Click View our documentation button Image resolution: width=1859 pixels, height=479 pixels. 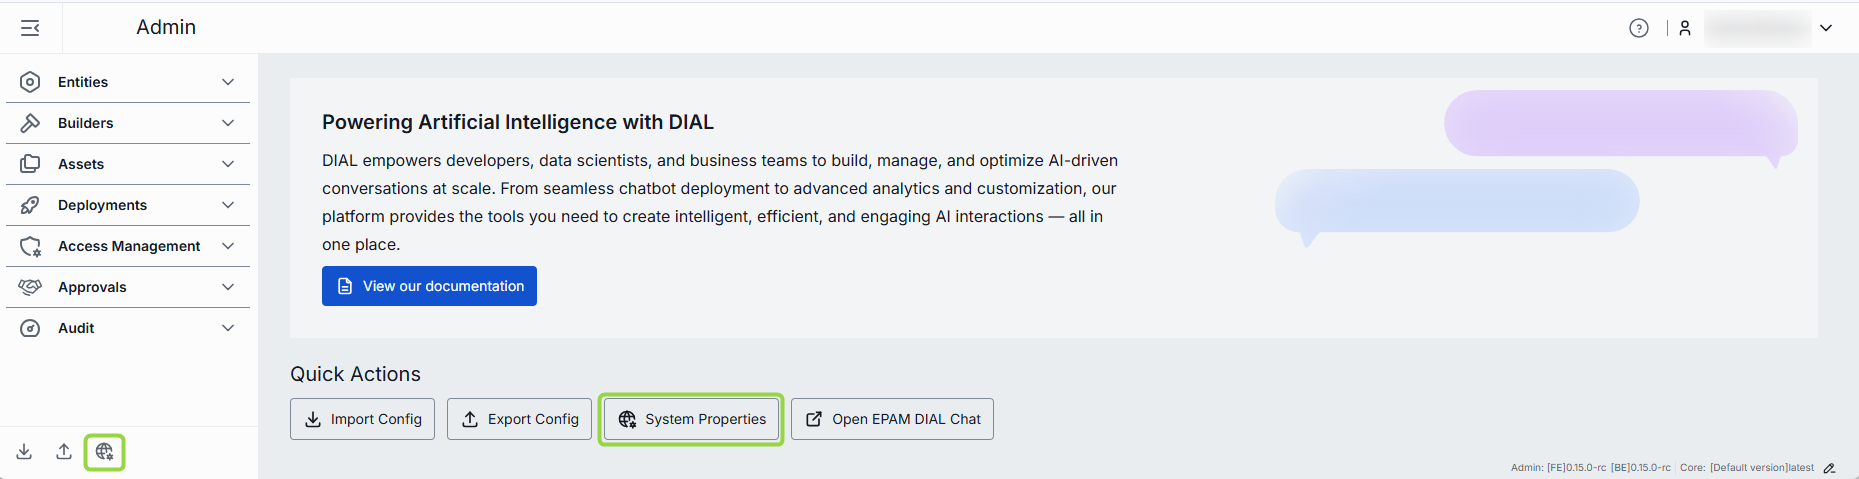(x=429, y=286)
